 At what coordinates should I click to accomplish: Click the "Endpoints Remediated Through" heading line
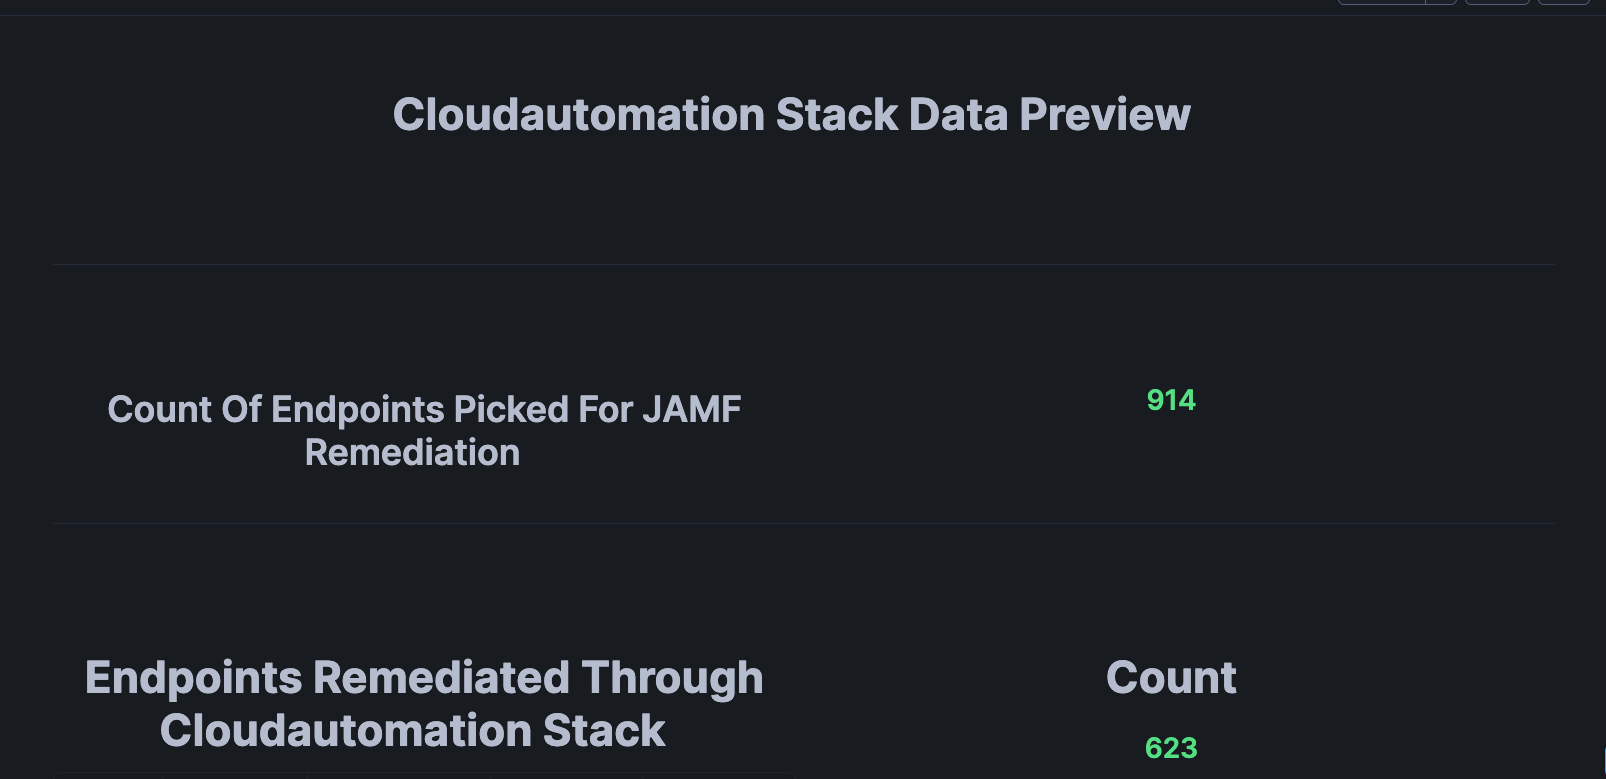[424, 678]
